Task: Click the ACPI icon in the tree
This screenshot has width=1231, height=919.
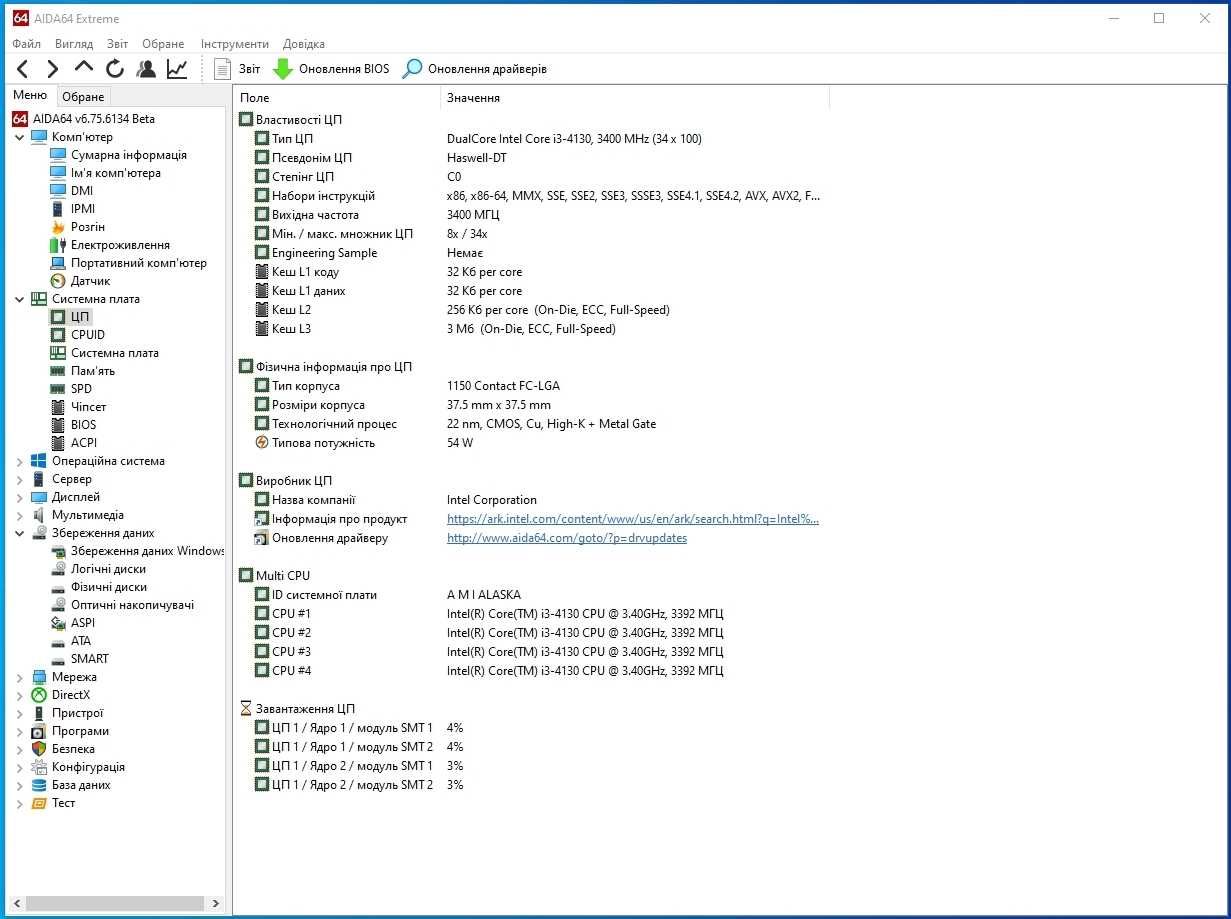Action: tap(58, 443)
